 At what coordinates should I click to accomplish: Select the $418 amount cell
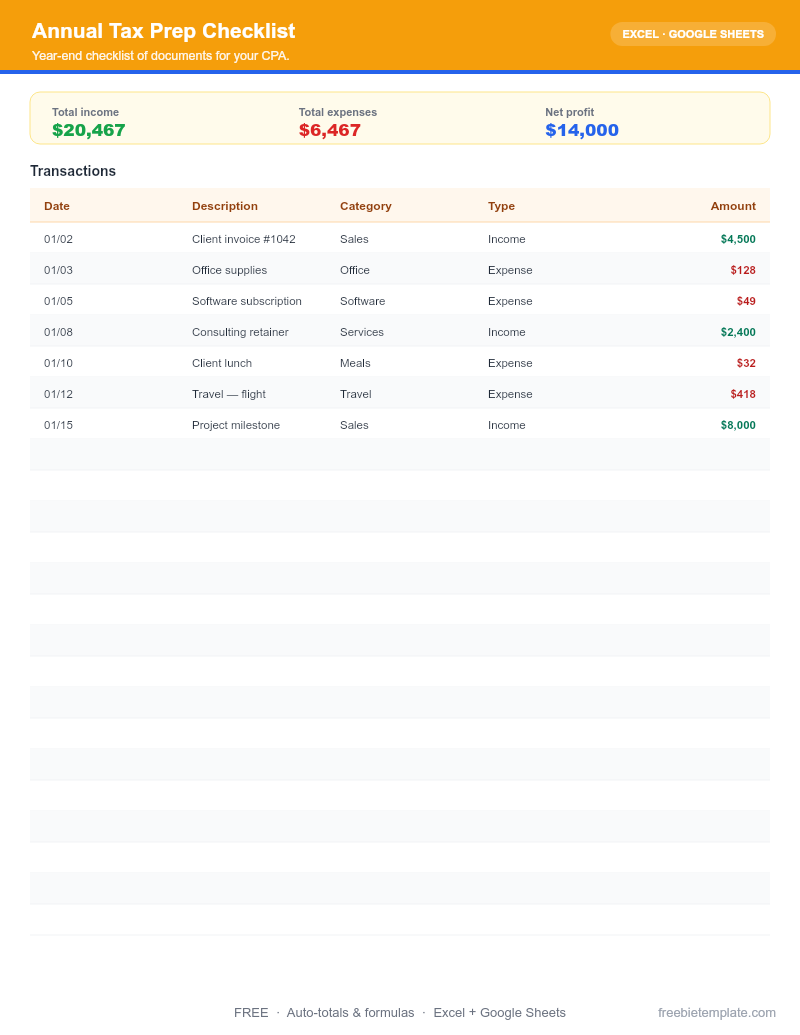[743, 394]
